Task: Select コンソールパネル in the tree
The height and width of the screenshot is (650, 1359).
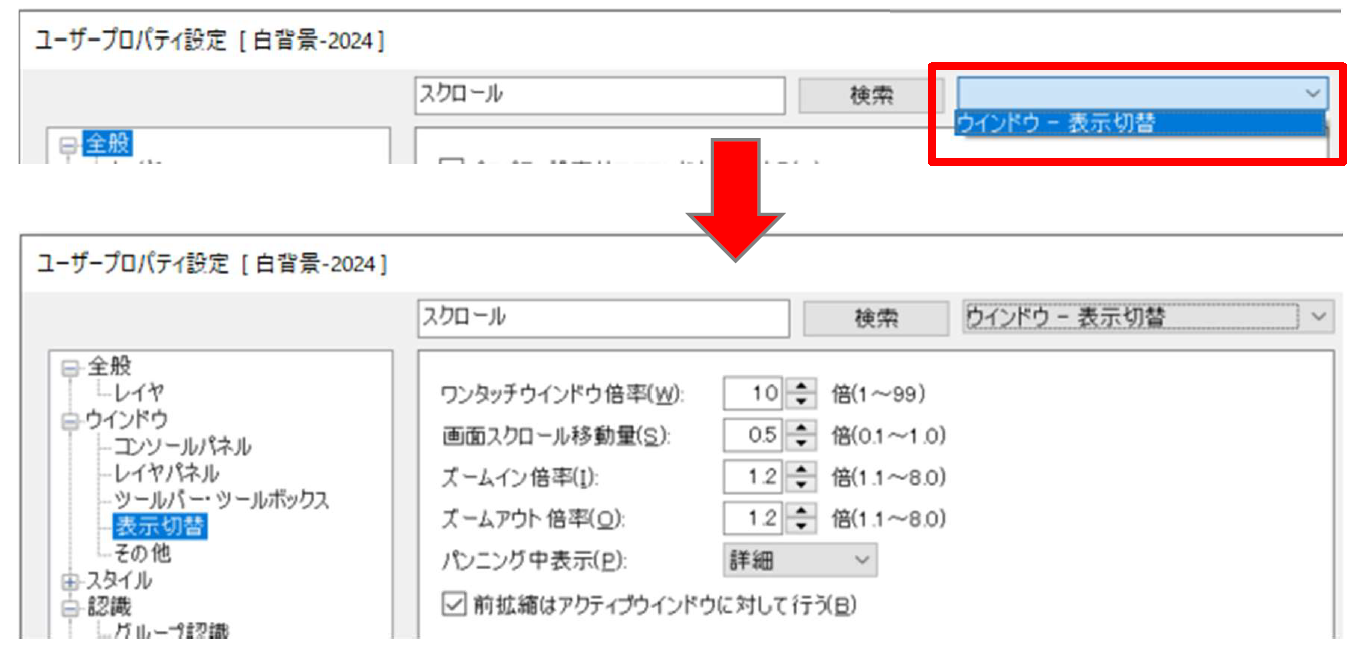Action: point(182,446)
